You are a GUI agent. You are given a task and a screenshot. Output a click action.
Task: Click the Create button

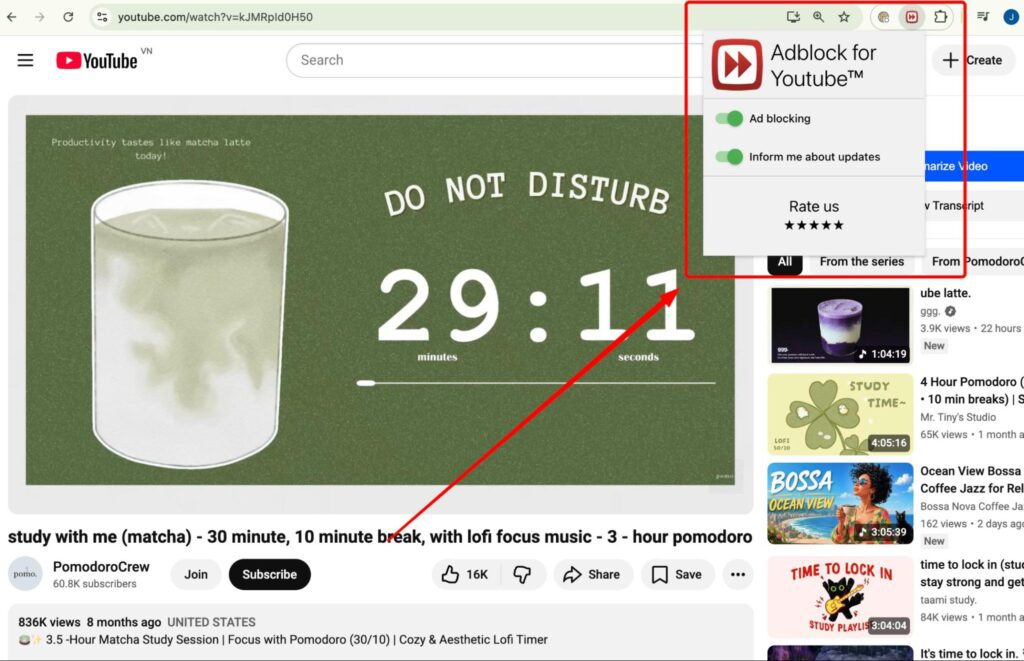tap(973, 60)
